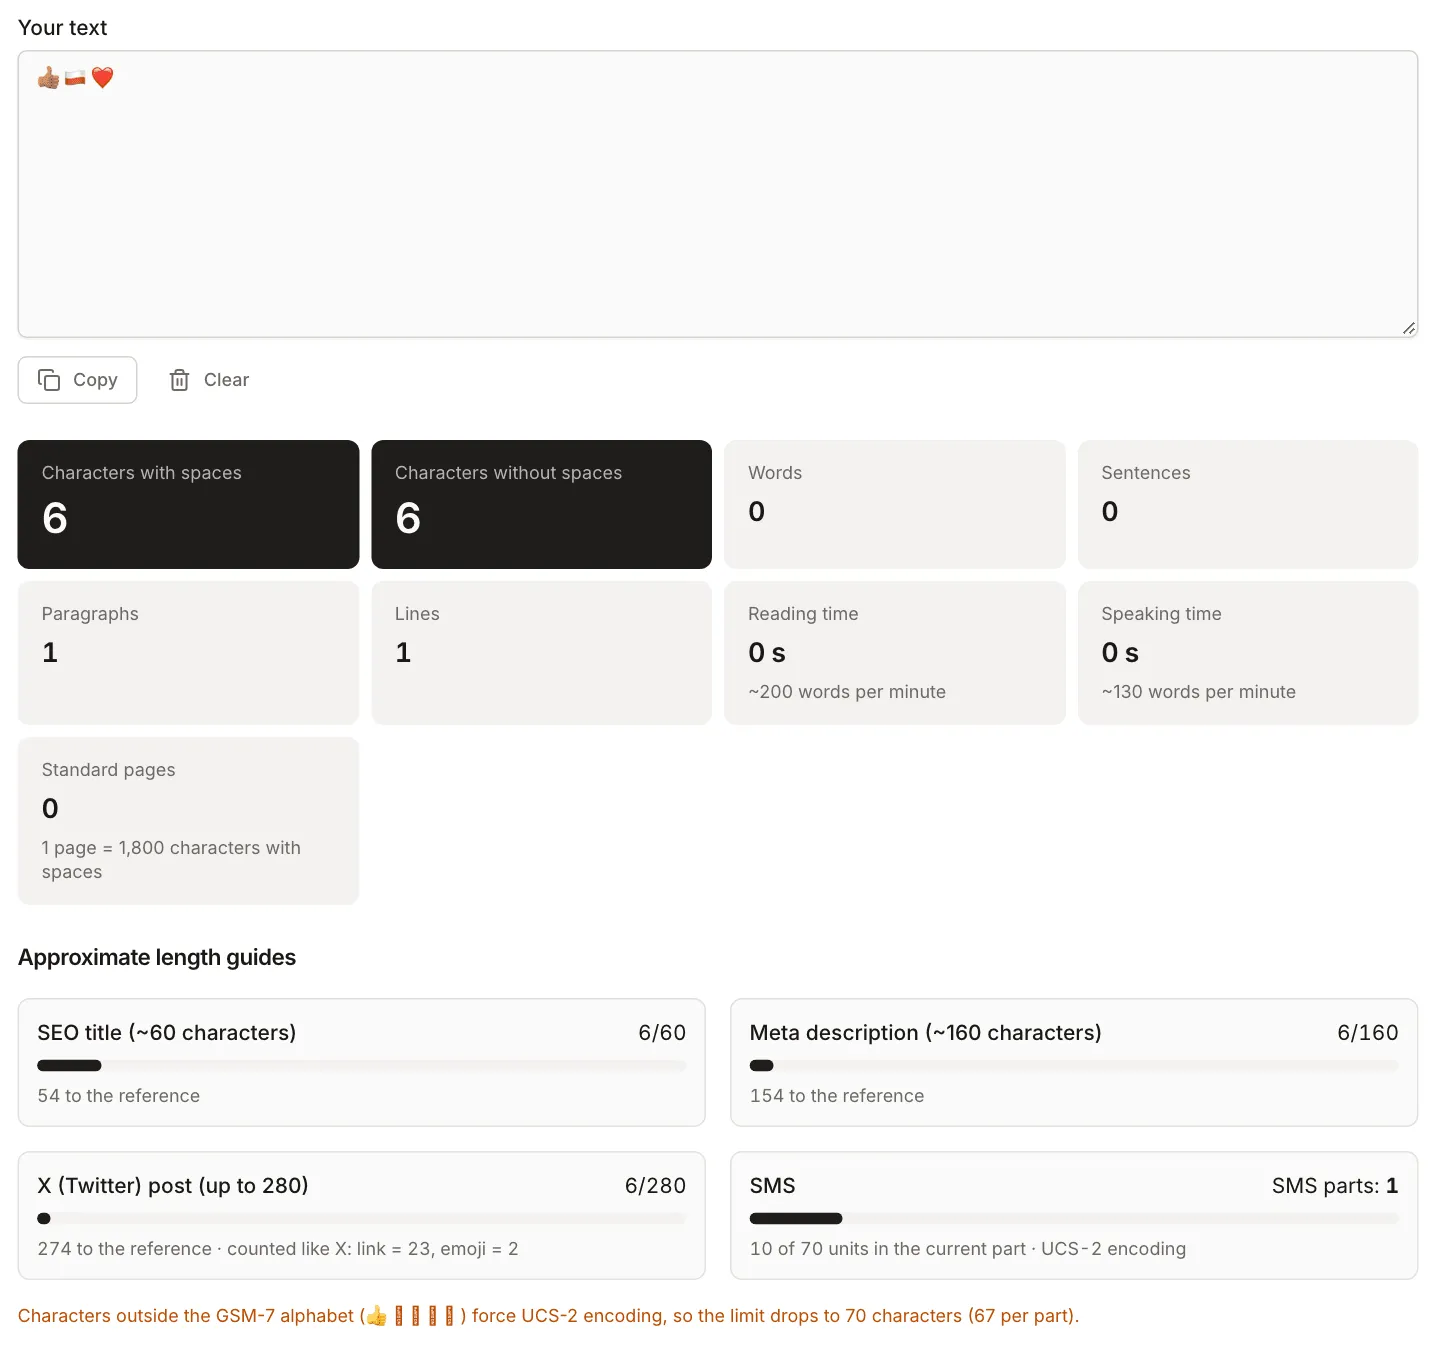The height and width of the screenshot is (1347, 1437).
Task: Click the Clear button label
Action: point(227,380)
